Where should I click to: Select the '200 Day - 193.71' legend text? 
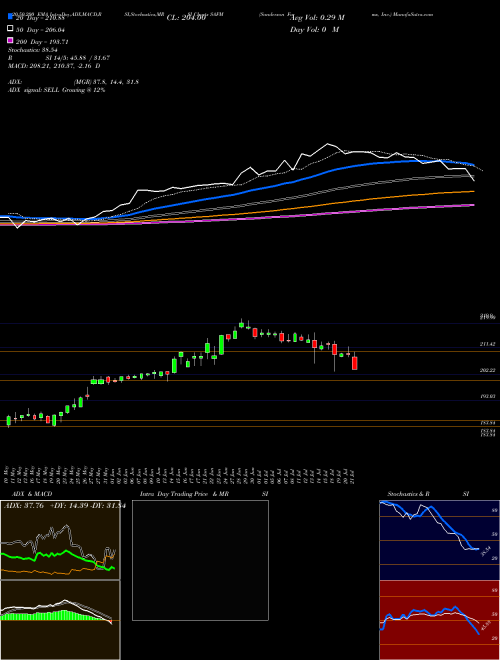42,42
